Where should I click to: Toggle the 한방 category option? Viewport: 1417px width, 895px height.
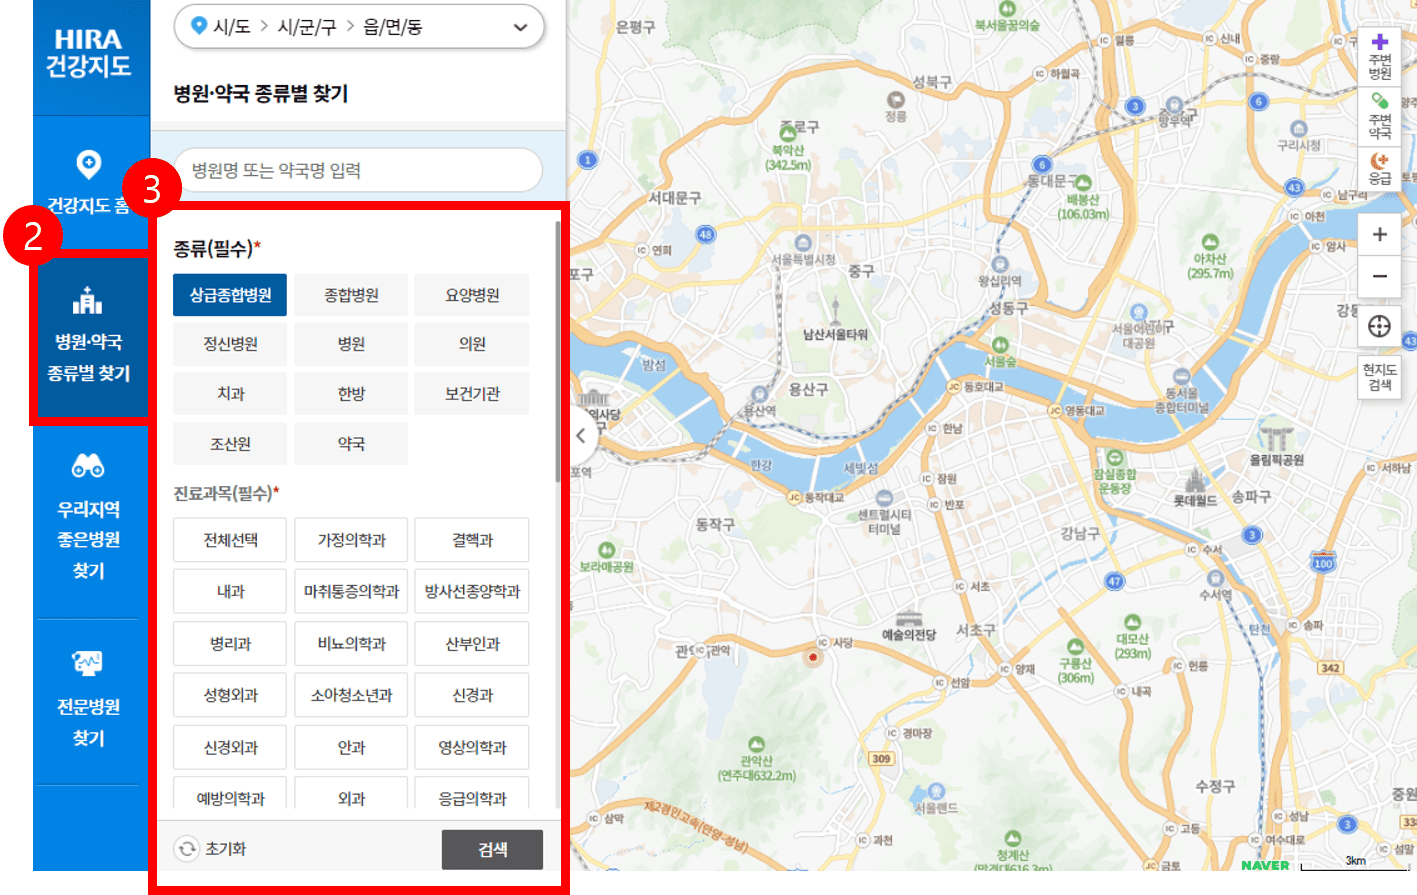(350, 393)
